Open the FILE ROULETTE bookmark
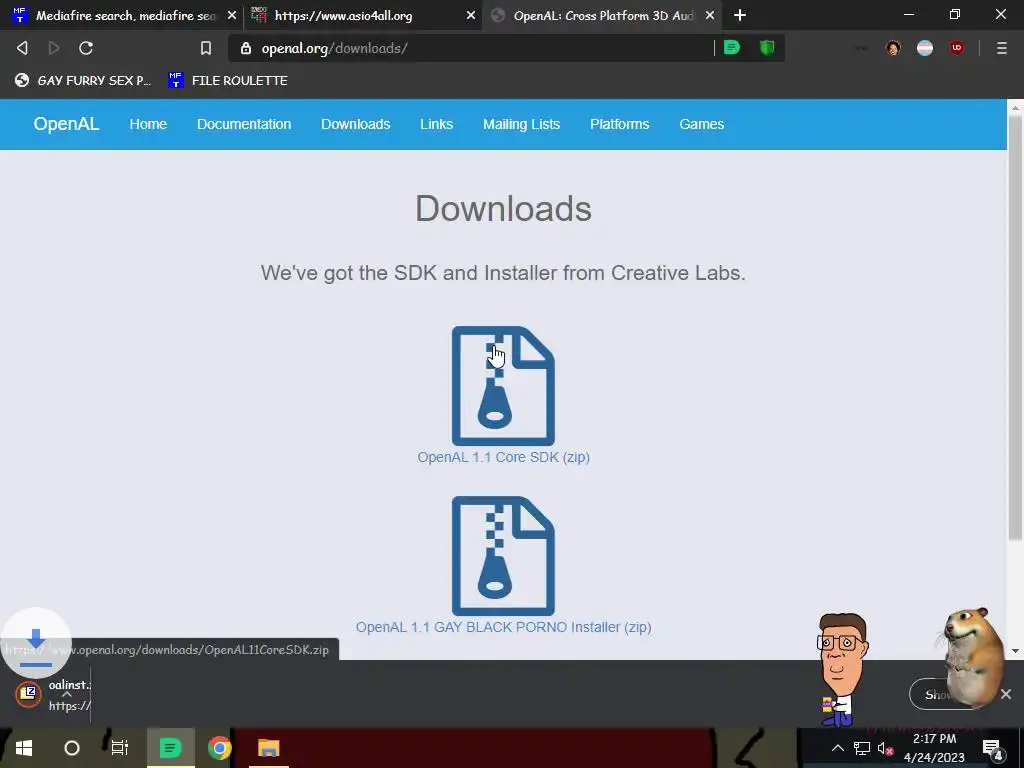The height and width of the screenshot is (768, 1024). click(228, 80)
